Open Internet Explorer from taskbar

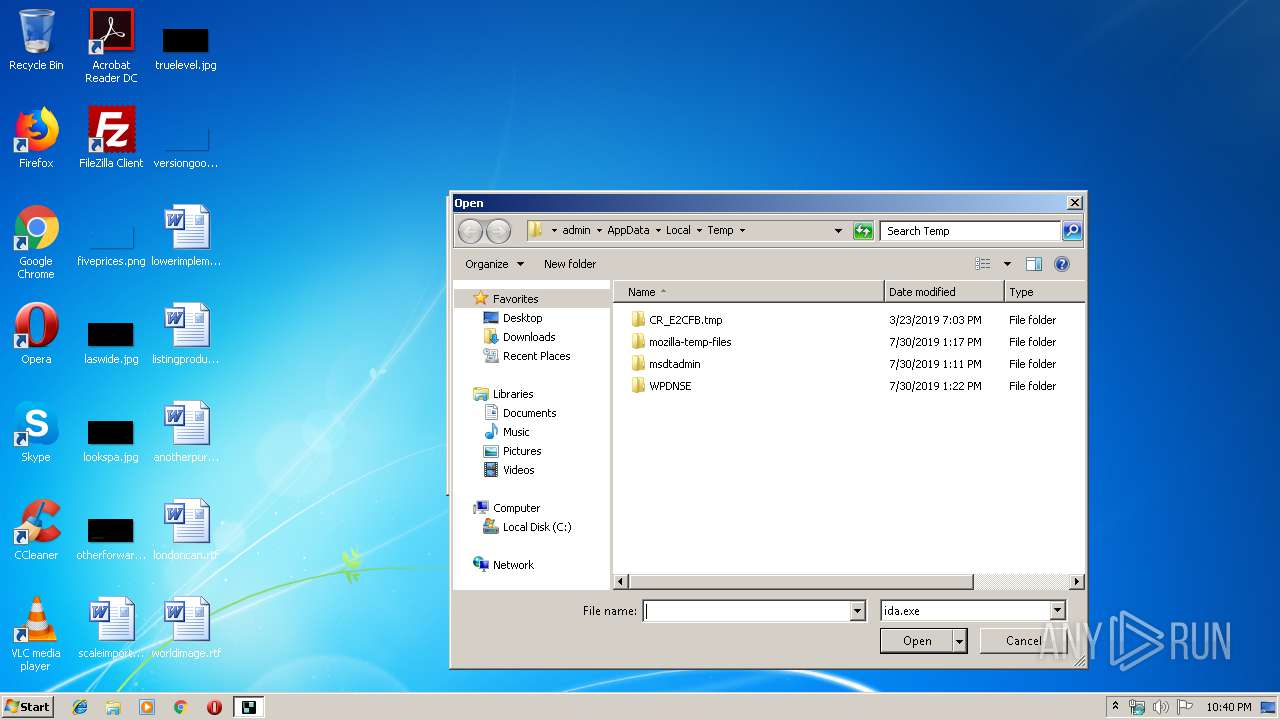click(80, 707)
